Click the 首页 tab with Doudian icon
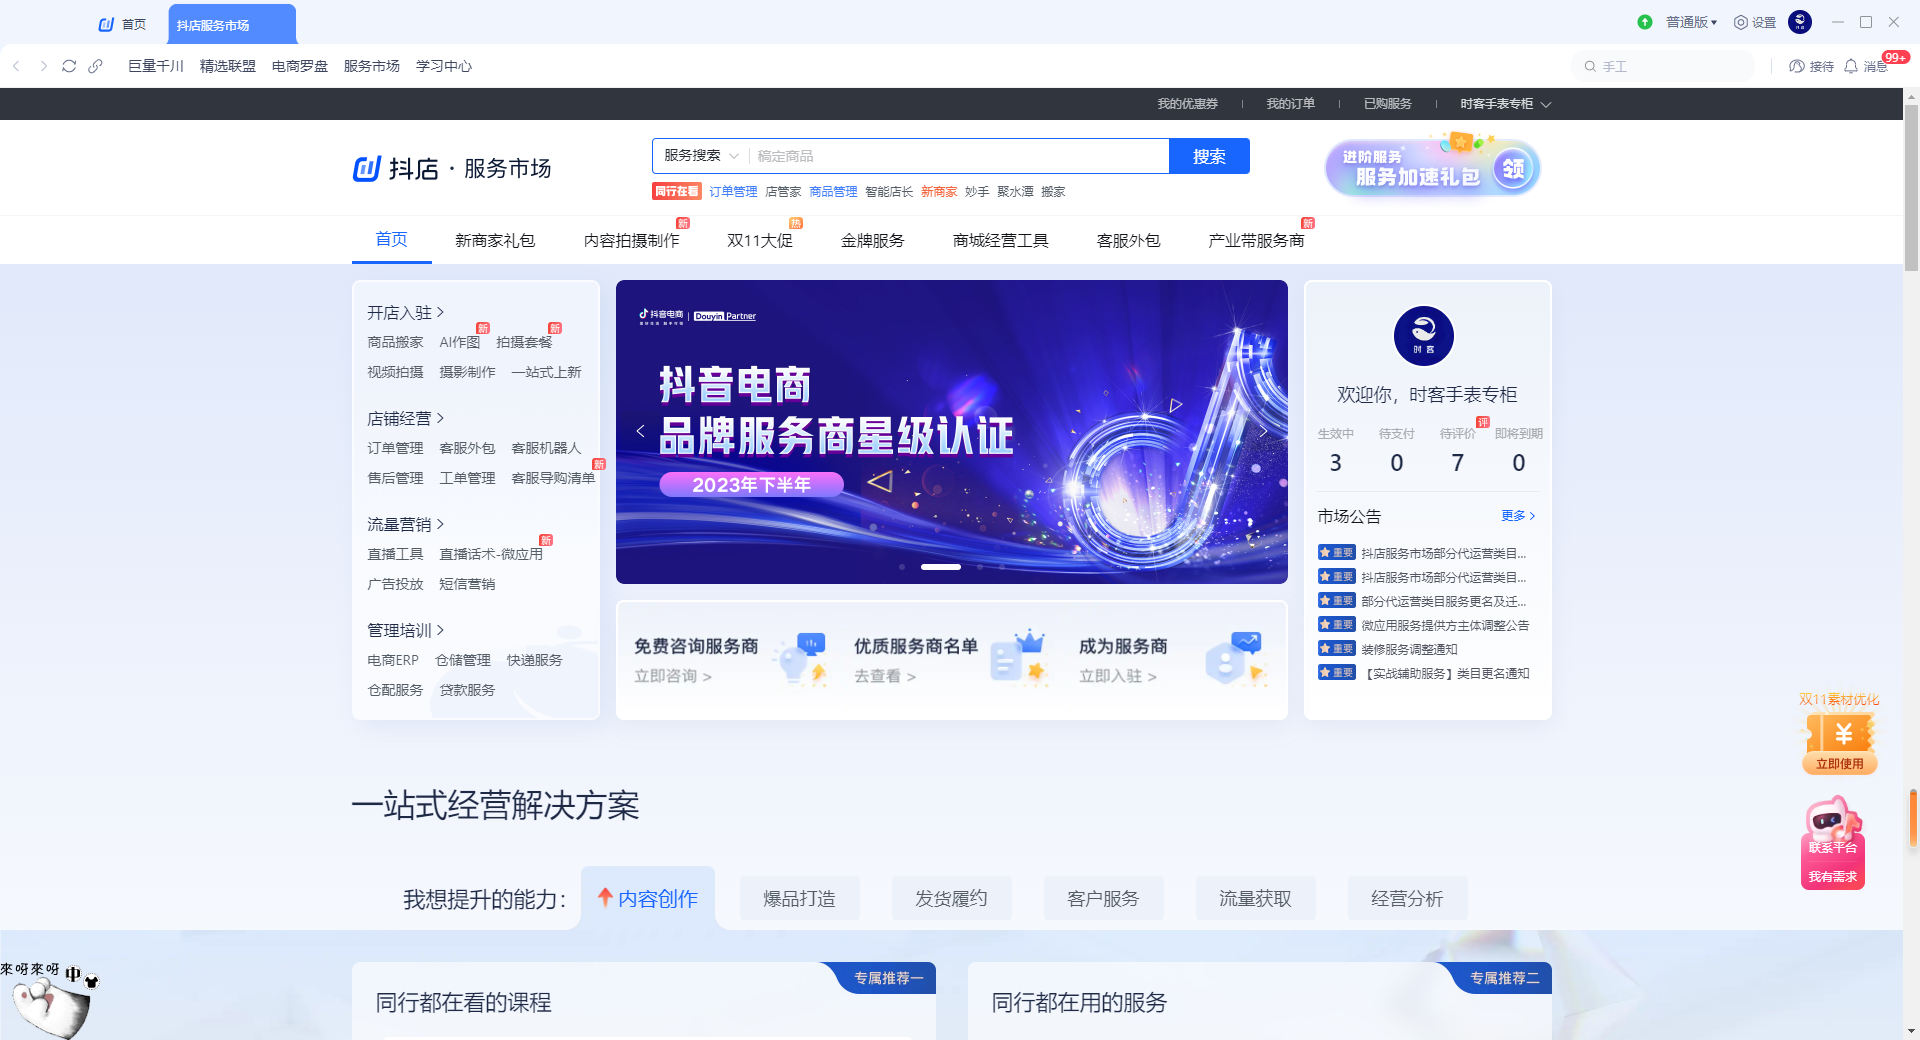The image size is (1920, 1040). click(122, 24)
